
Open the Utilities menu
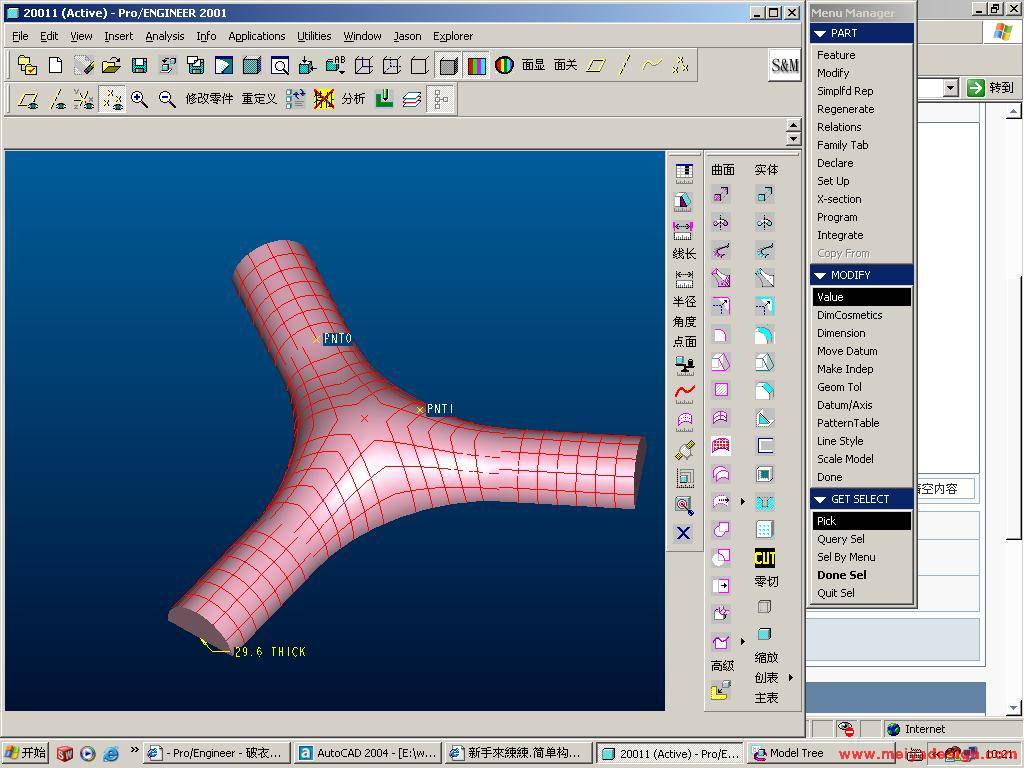[314, 36]
